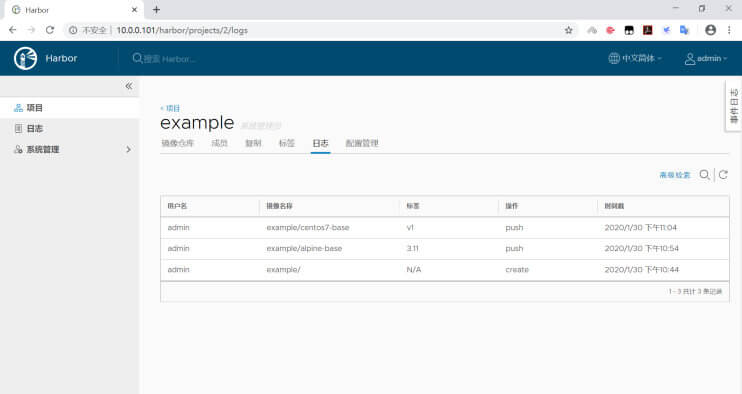Screen dimensions: 742x394
Task: Focus the Harbor search field
Action: (x=169, y=59)
